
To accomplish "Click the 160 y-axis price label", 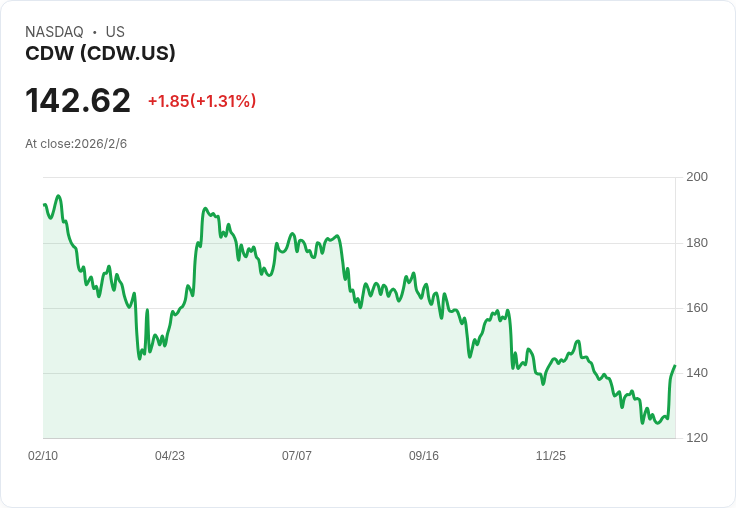I will pyautogui.click(x=697, y=308).
